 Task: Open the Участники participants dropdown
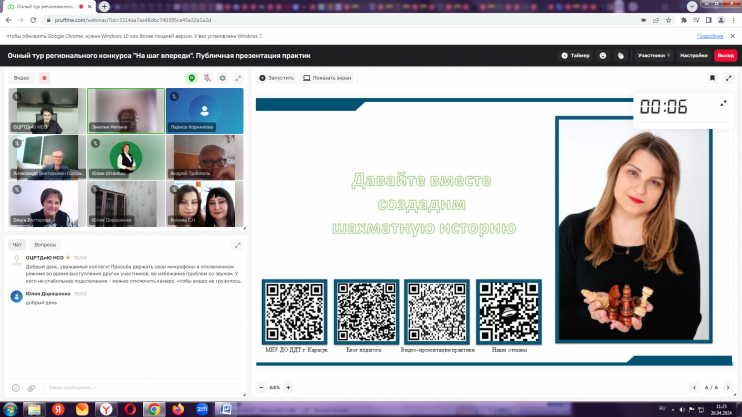point(654,55)
